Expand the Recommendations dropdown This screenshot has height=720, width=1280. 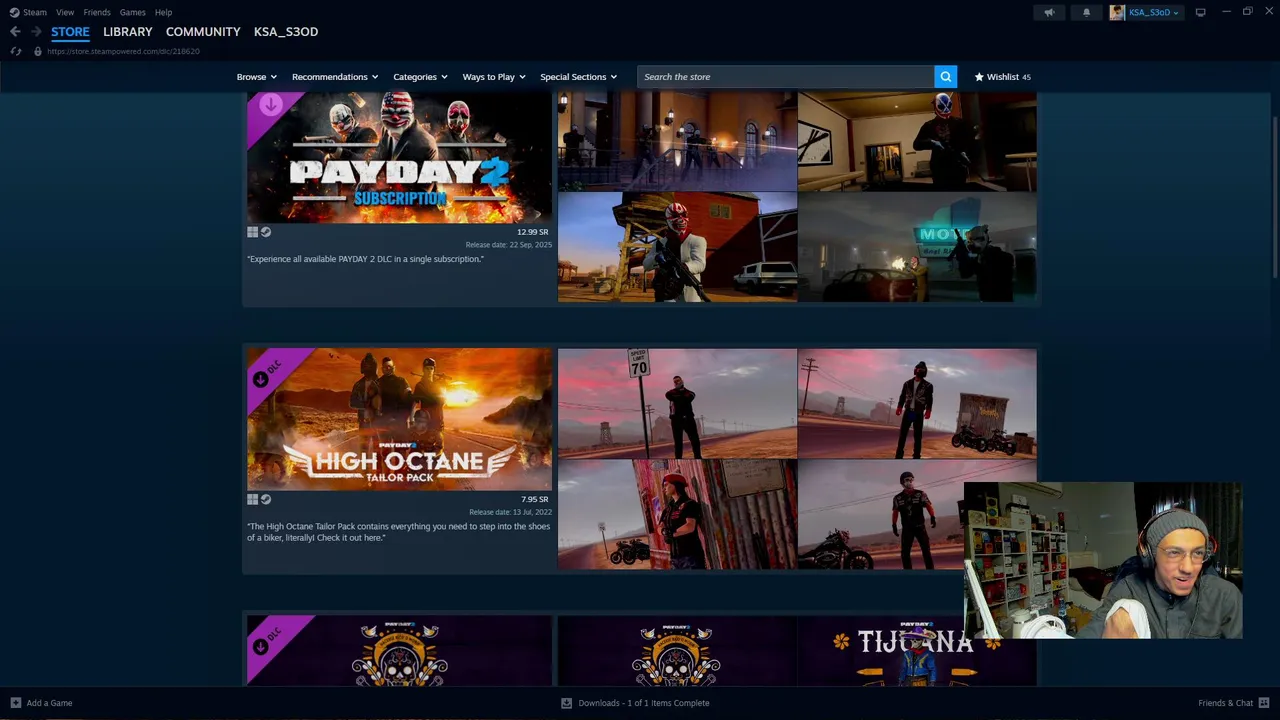335,77
